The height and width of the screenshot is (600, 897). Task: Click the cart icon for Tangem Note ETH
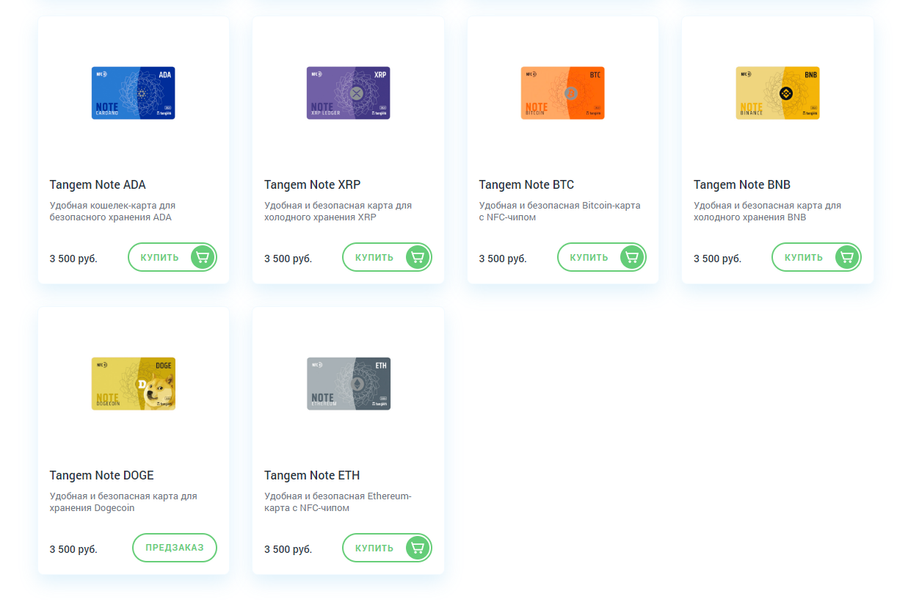pyautogui.click(x=418, y=548)
